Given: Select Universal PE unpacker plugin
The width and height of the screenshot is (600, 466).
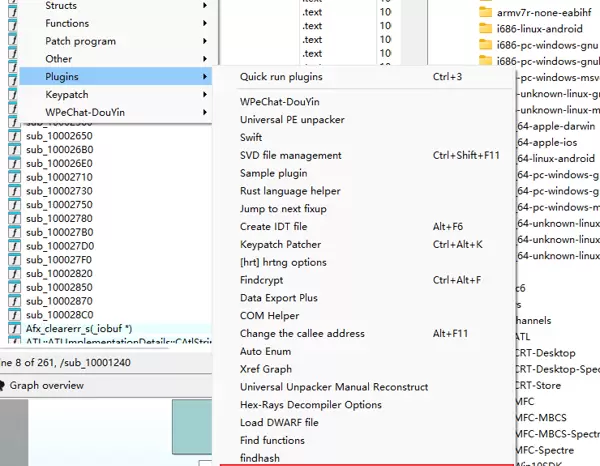Looking at the screenshot, I should coord(293,120).
